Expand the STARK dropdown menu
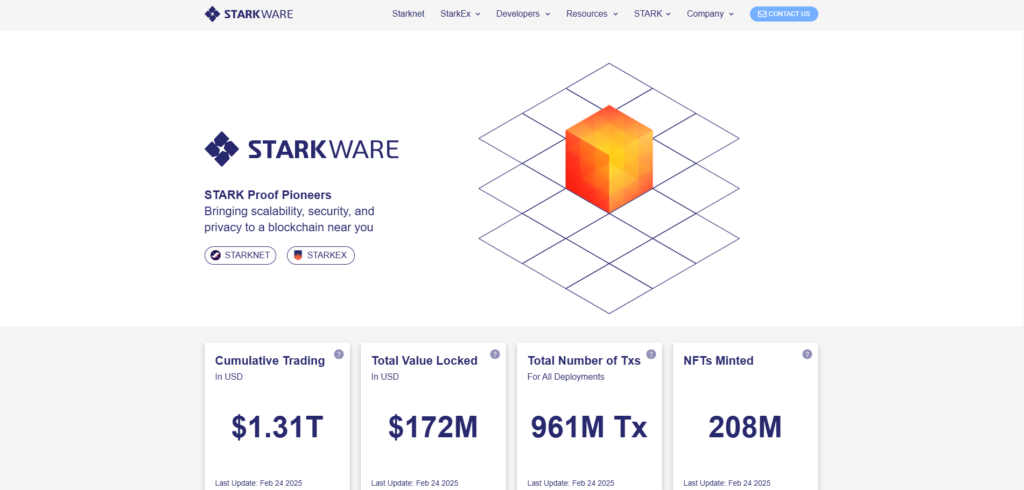Image resolution: width=1024 pixels, height=490 pixels. click(652, 14)
